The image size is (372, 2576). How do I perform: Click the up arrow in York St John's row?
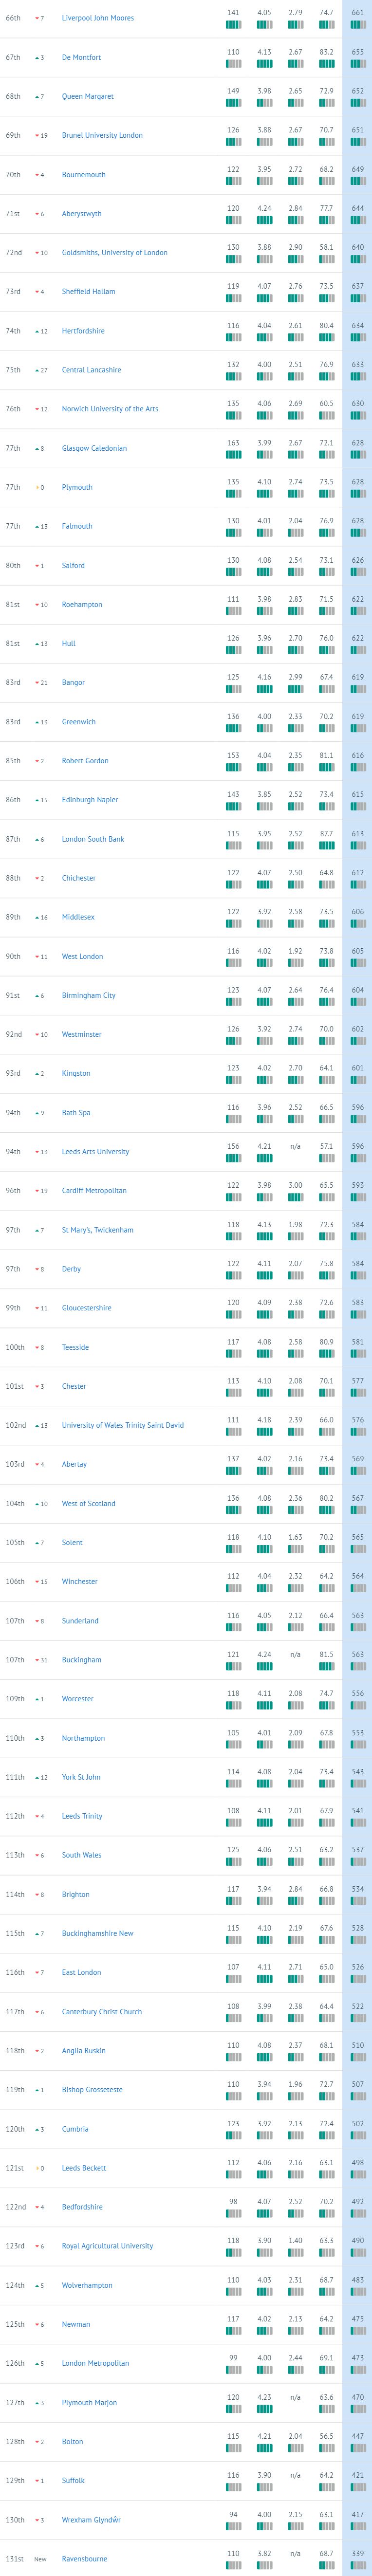(37, 1777)
